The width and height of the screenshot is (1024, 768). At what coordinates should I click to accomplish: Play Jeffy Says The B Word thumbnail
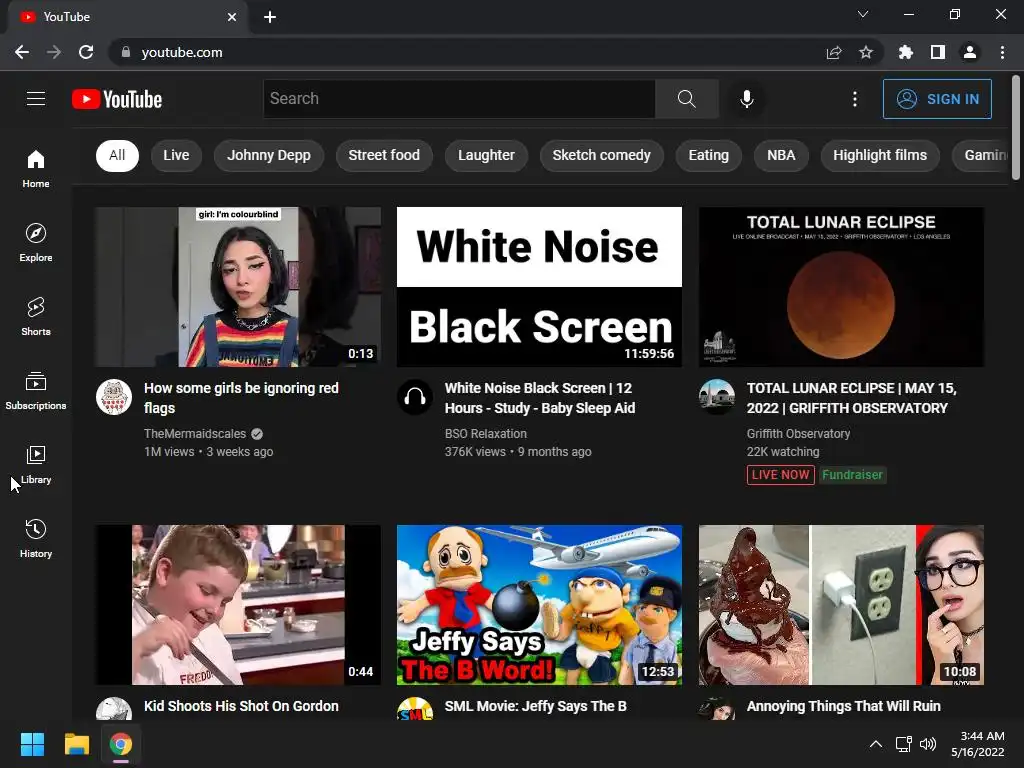click(539, 605)
